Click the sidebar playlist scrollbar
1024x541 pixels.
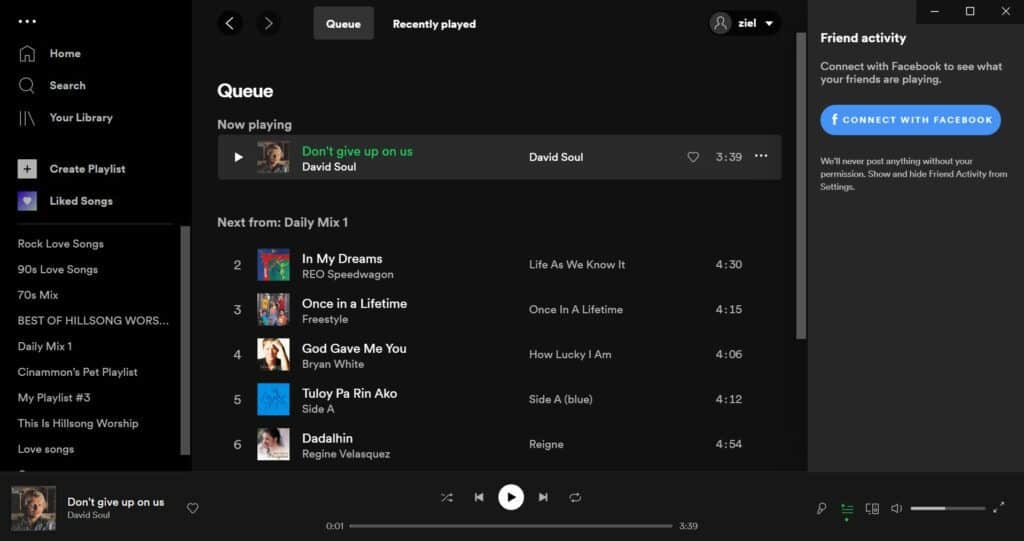tap(185, 340)
